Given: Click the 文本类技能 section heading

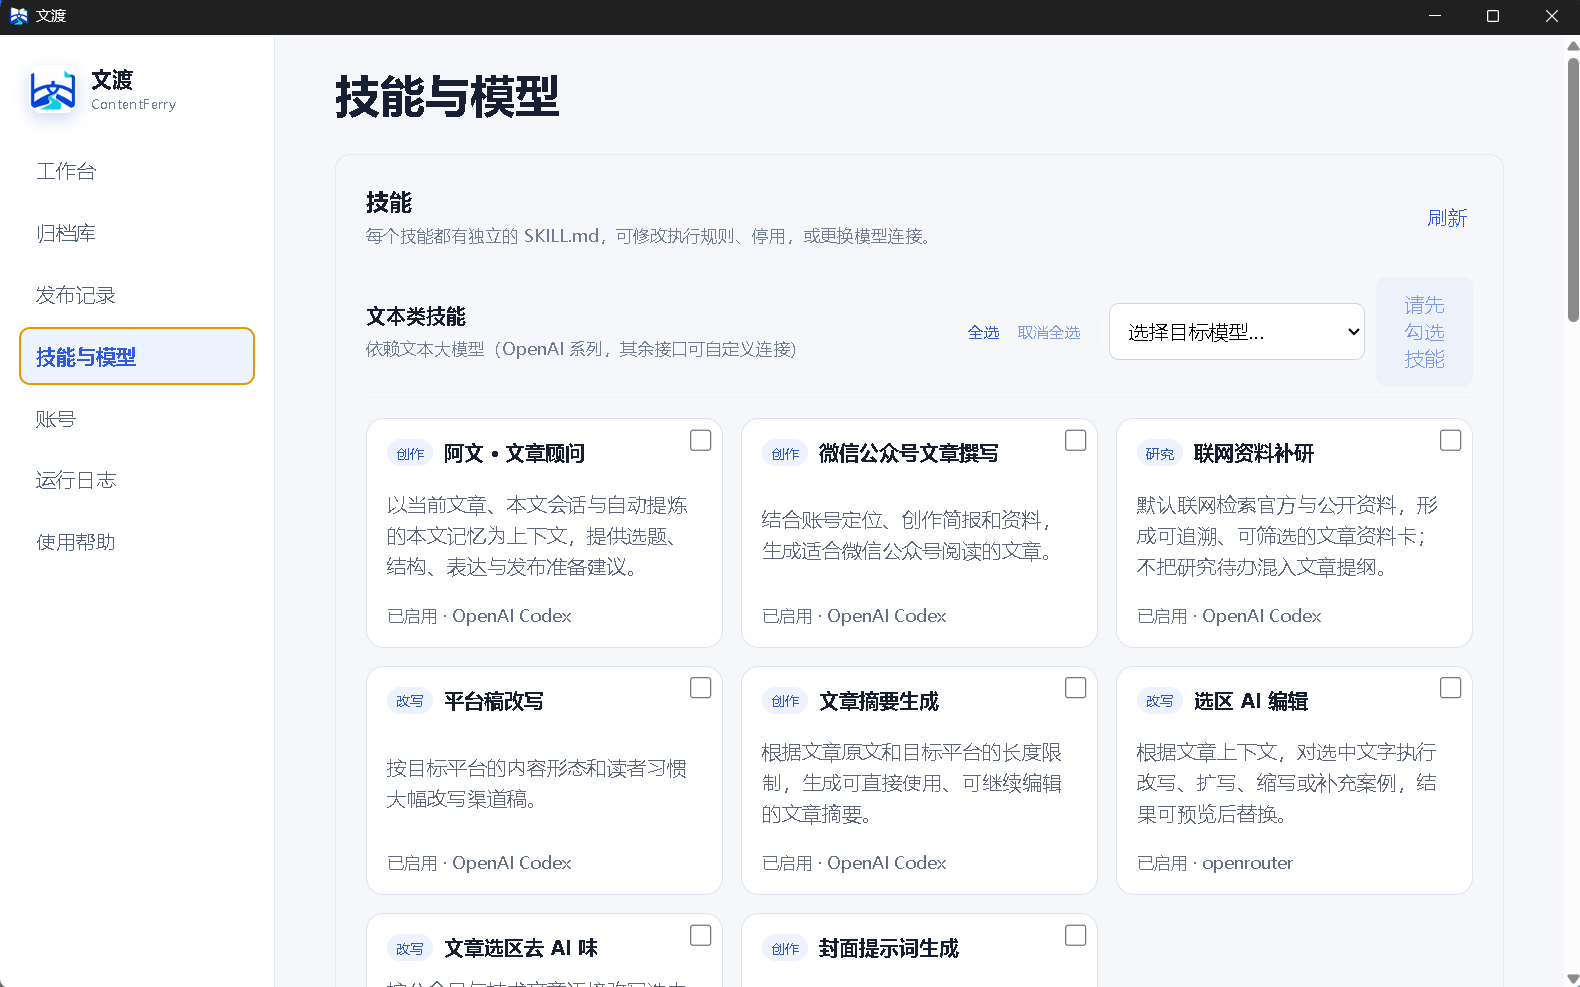Looking at the screenshot, I should 416,317.
